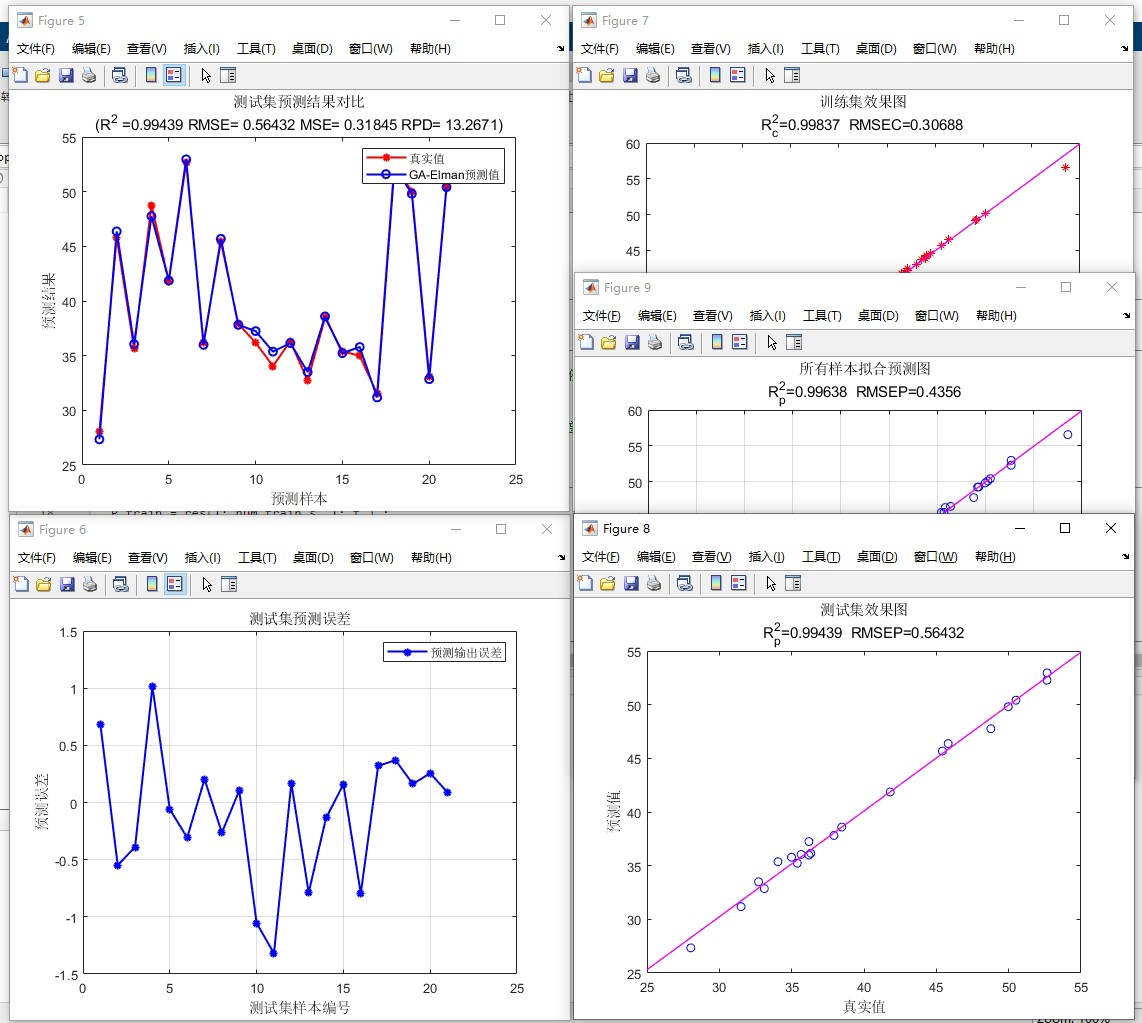Select the 真实值 x-axis label in Figure 8
This screenshot has height=1023, width=1142.
(x=864, y=1007)
